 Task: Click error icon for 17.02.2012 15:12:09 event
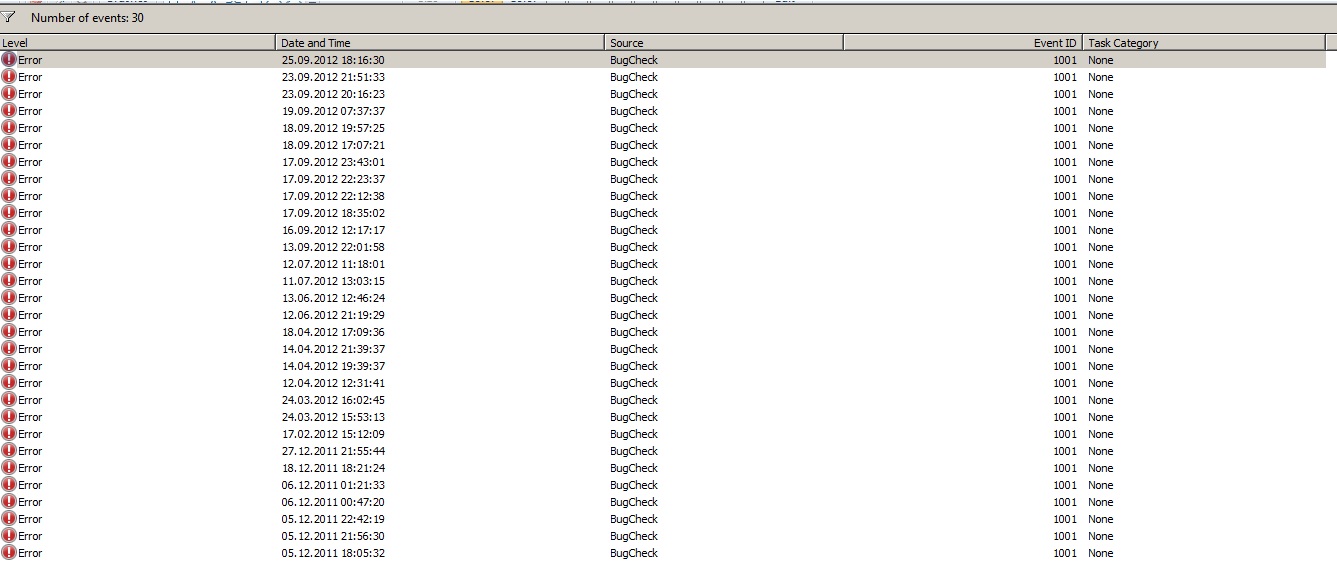pos(9,434)
